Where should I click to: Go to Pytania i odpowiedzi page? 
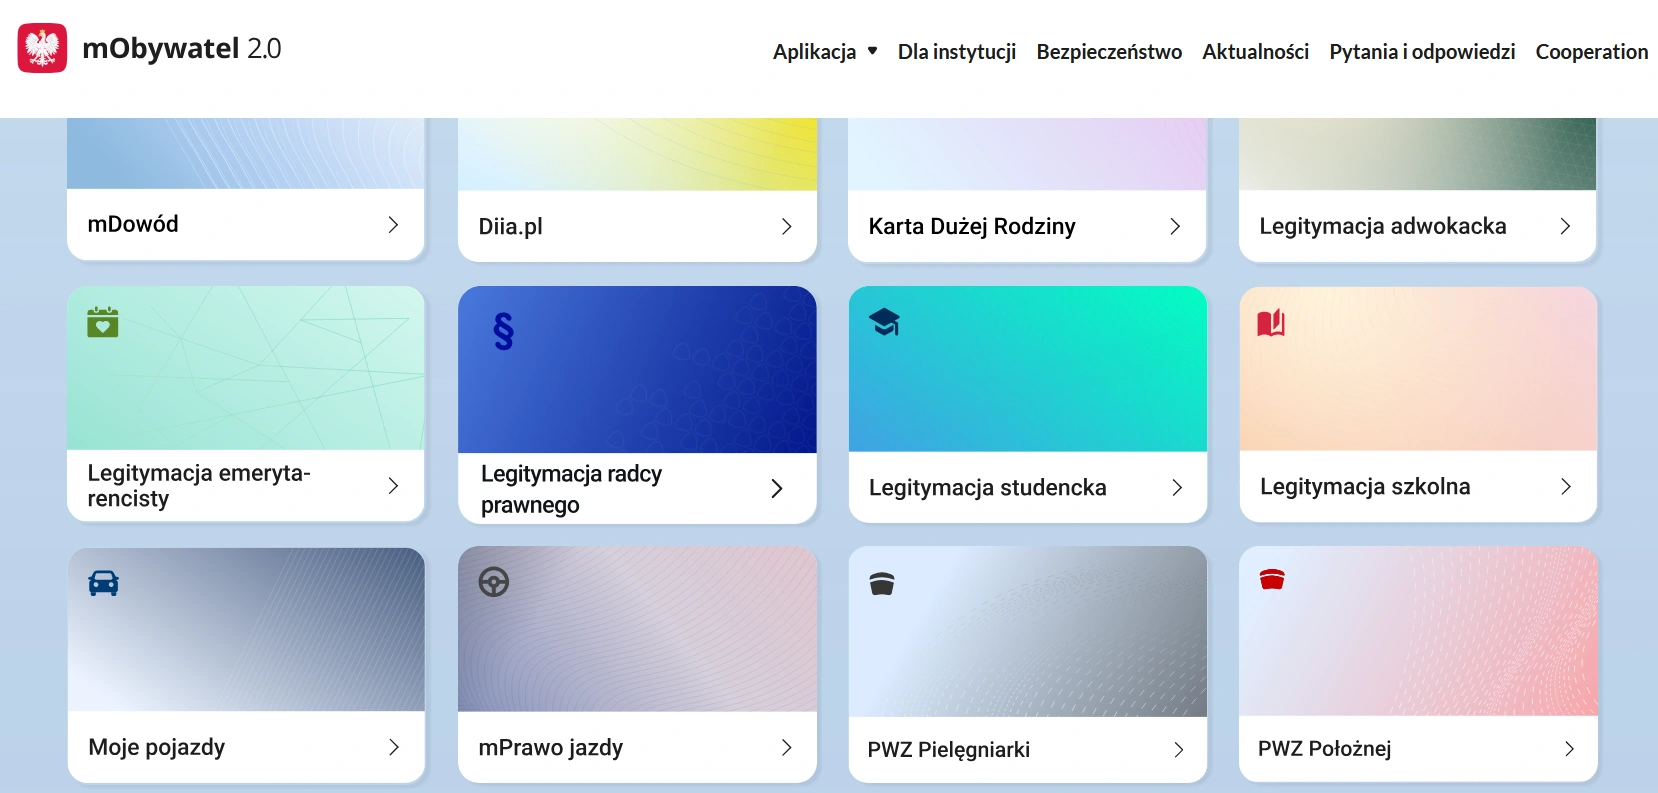click(x=1422, y=52)
